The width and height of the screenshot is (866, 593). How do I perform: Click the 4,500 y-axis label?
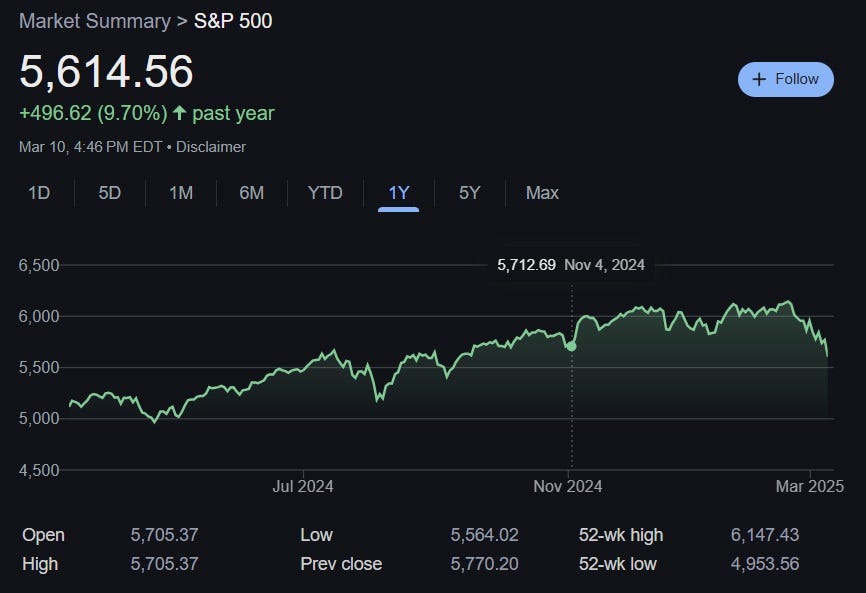coord(39,470)
